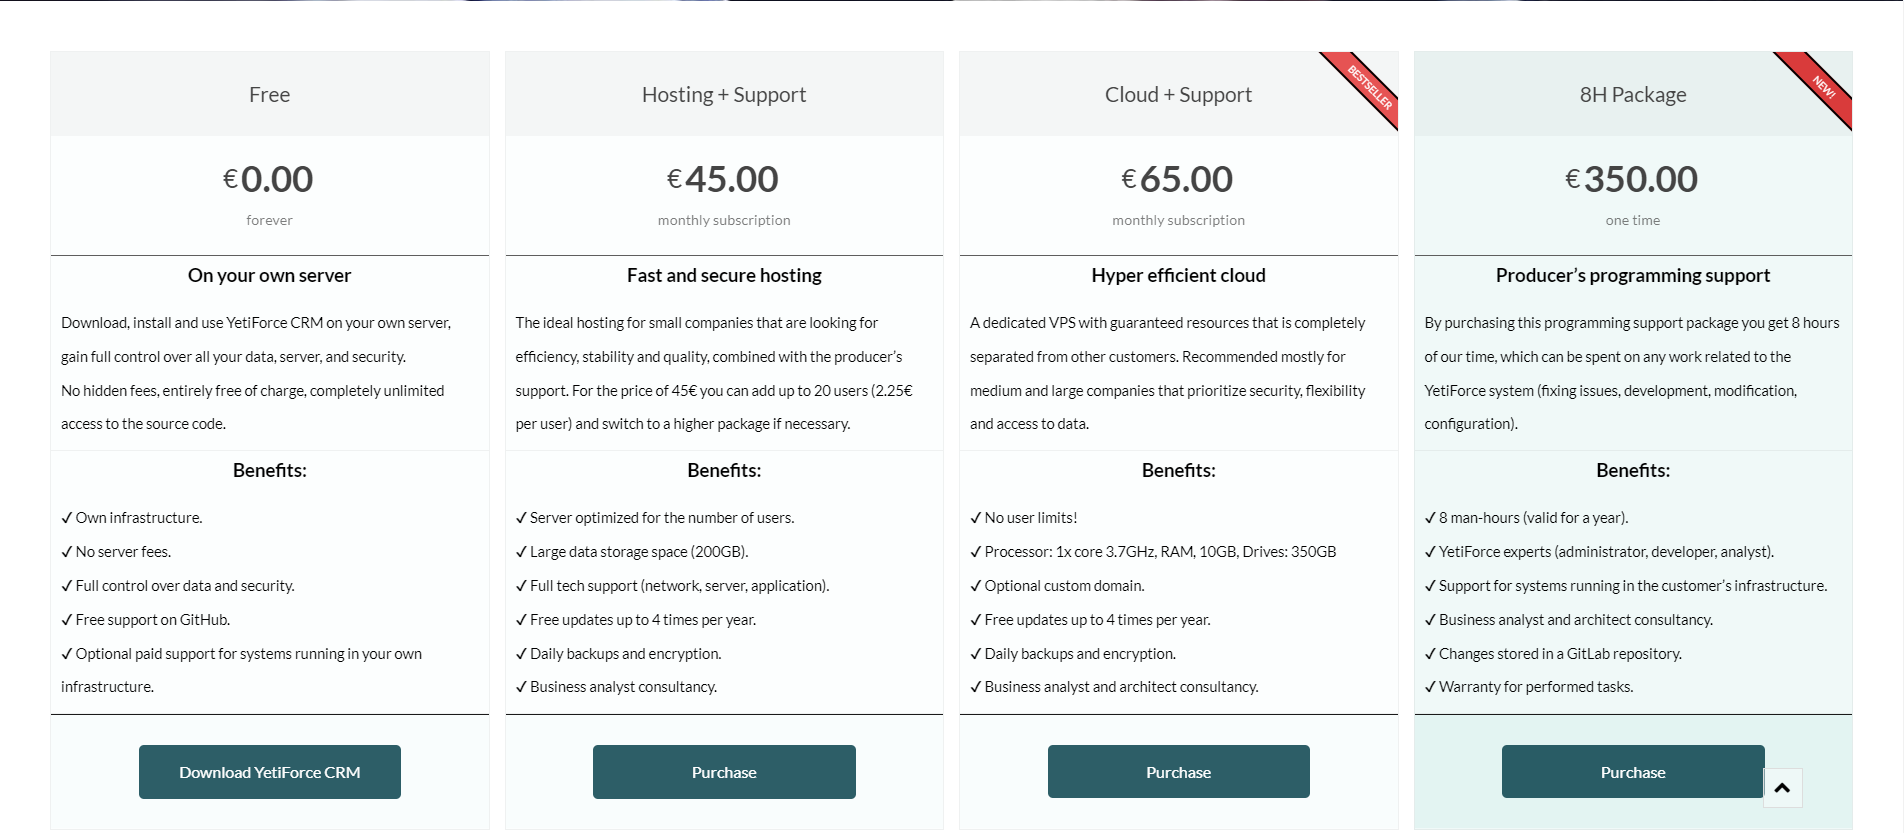
Task: Click the red NEW! ribbon
Action: tap(1822, 88)
